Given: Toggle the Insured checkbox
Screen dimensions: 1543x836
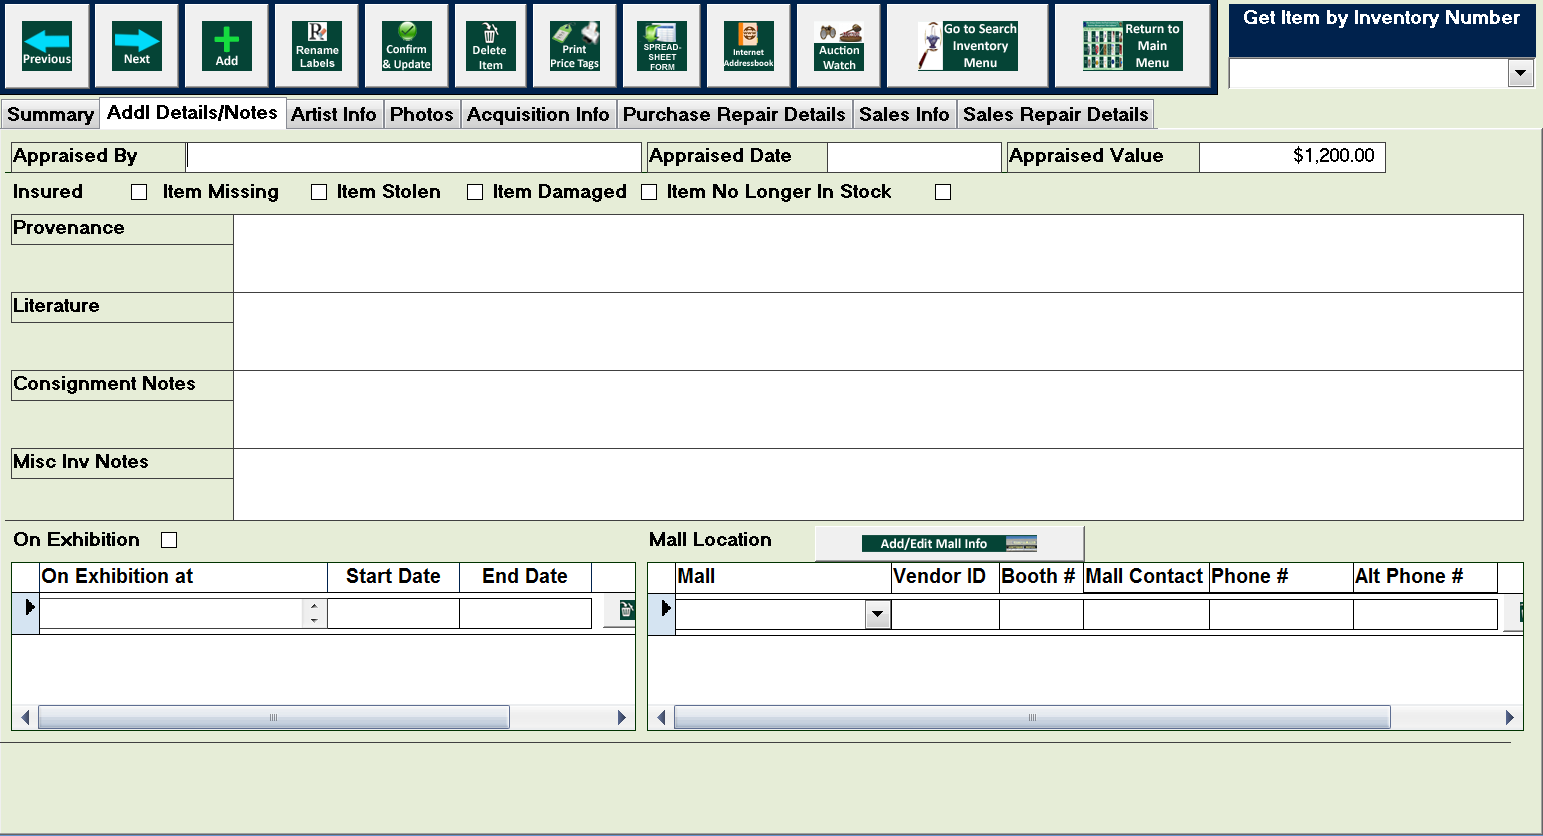Looking at the screenshot, I should [139, 192].
